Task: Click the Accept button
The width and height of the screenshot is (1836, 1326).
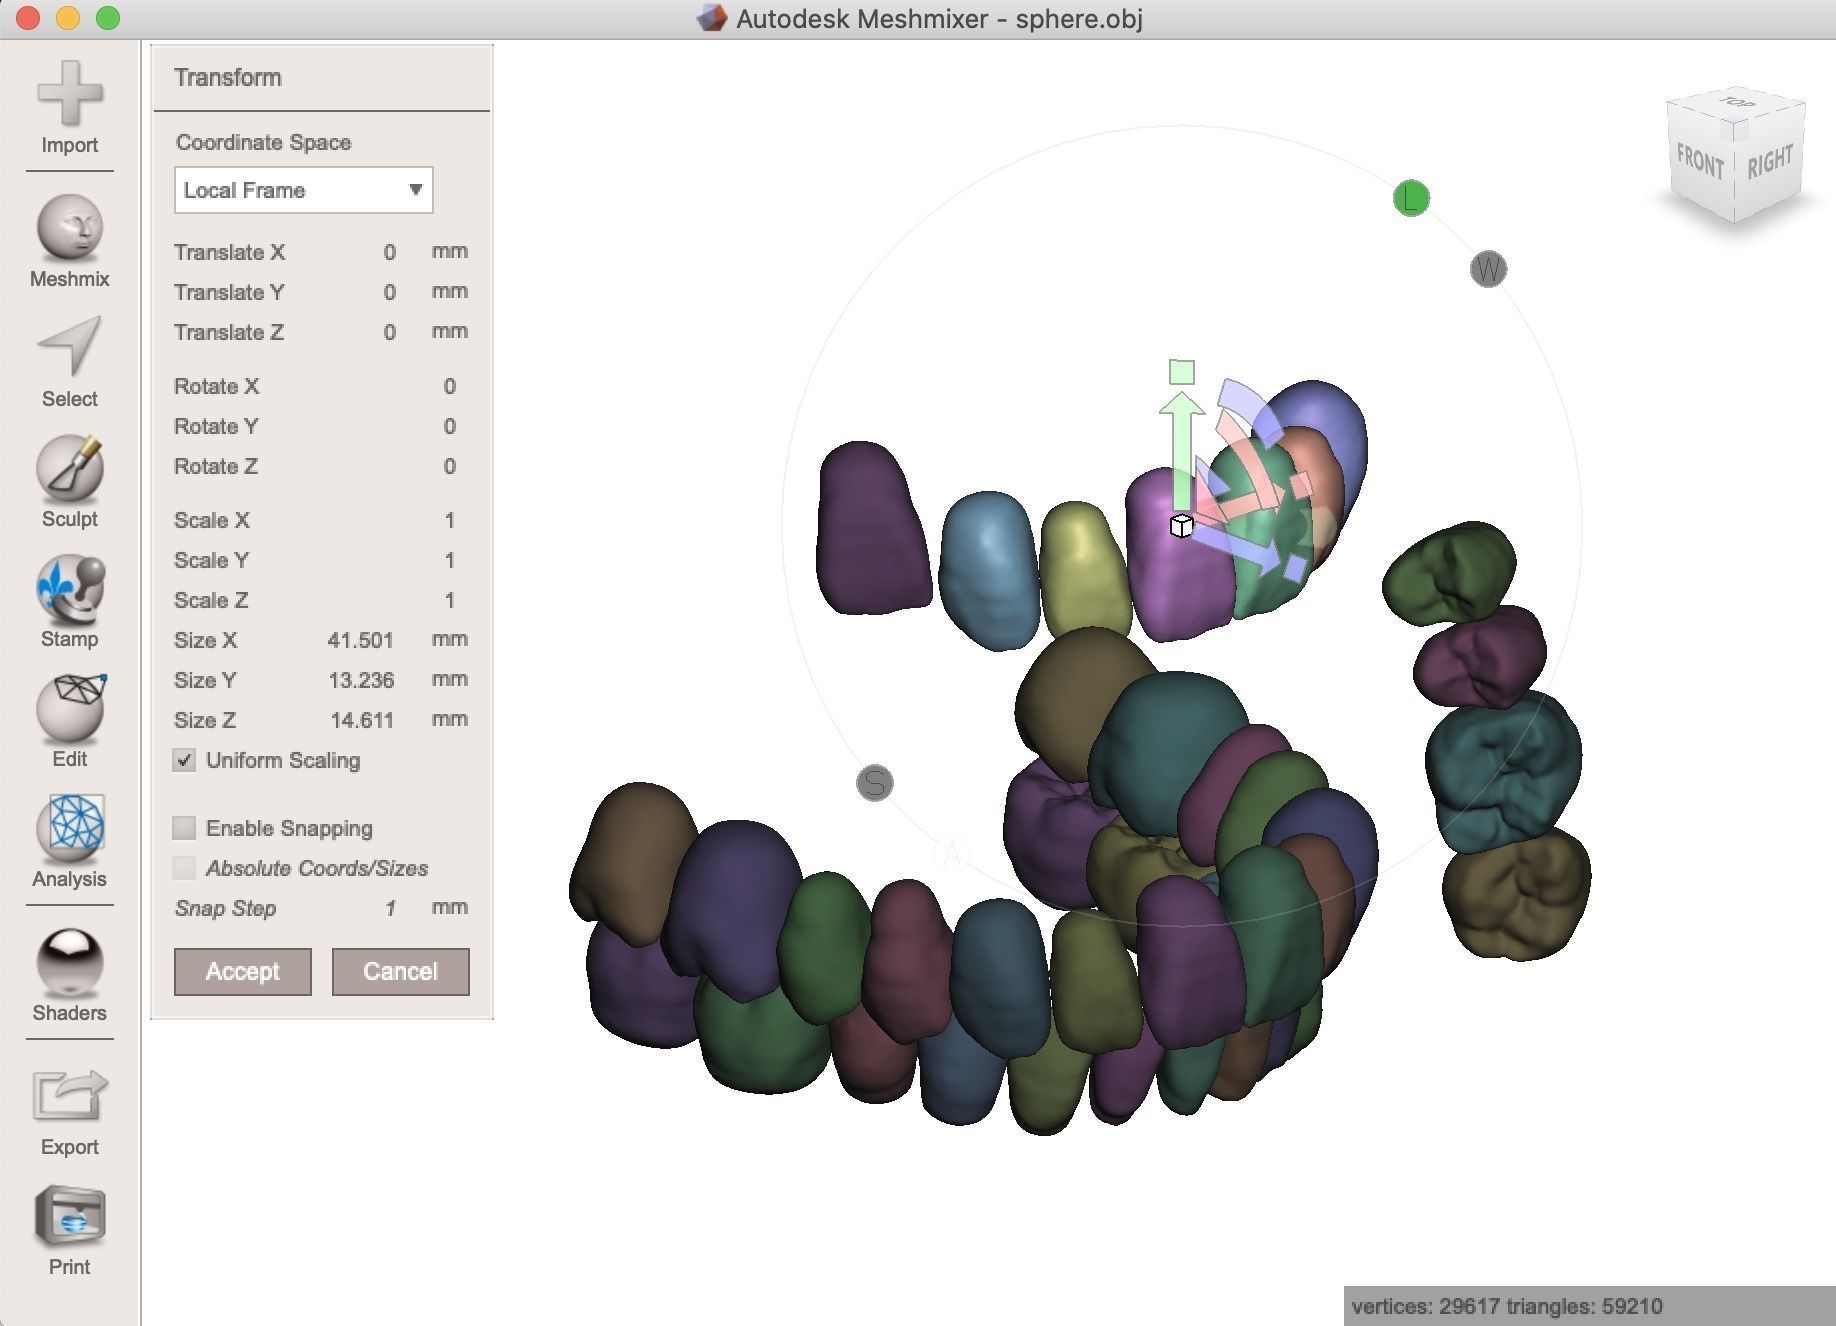Action: [242, 971]
